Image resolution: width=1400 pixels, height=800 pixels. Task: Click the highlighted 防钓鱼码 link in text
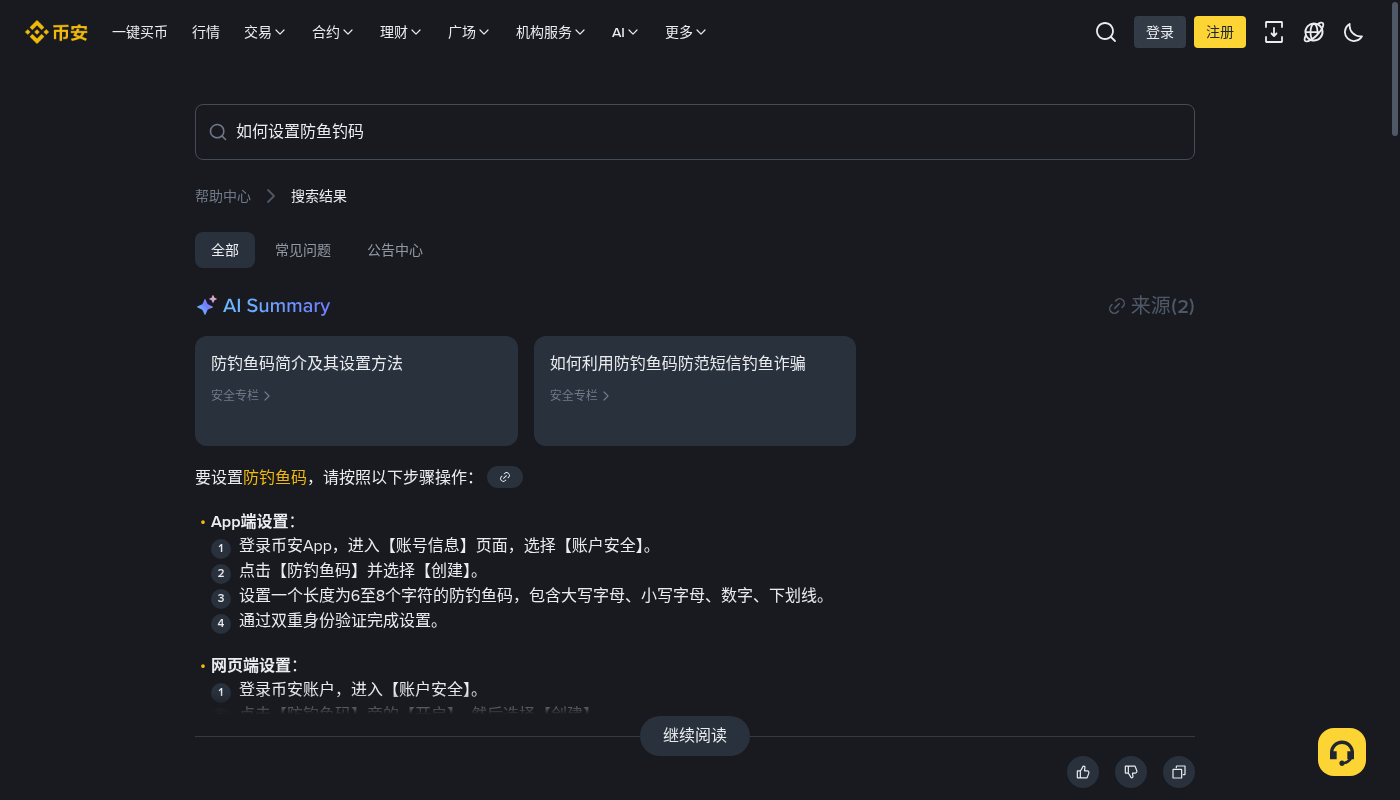275,477
